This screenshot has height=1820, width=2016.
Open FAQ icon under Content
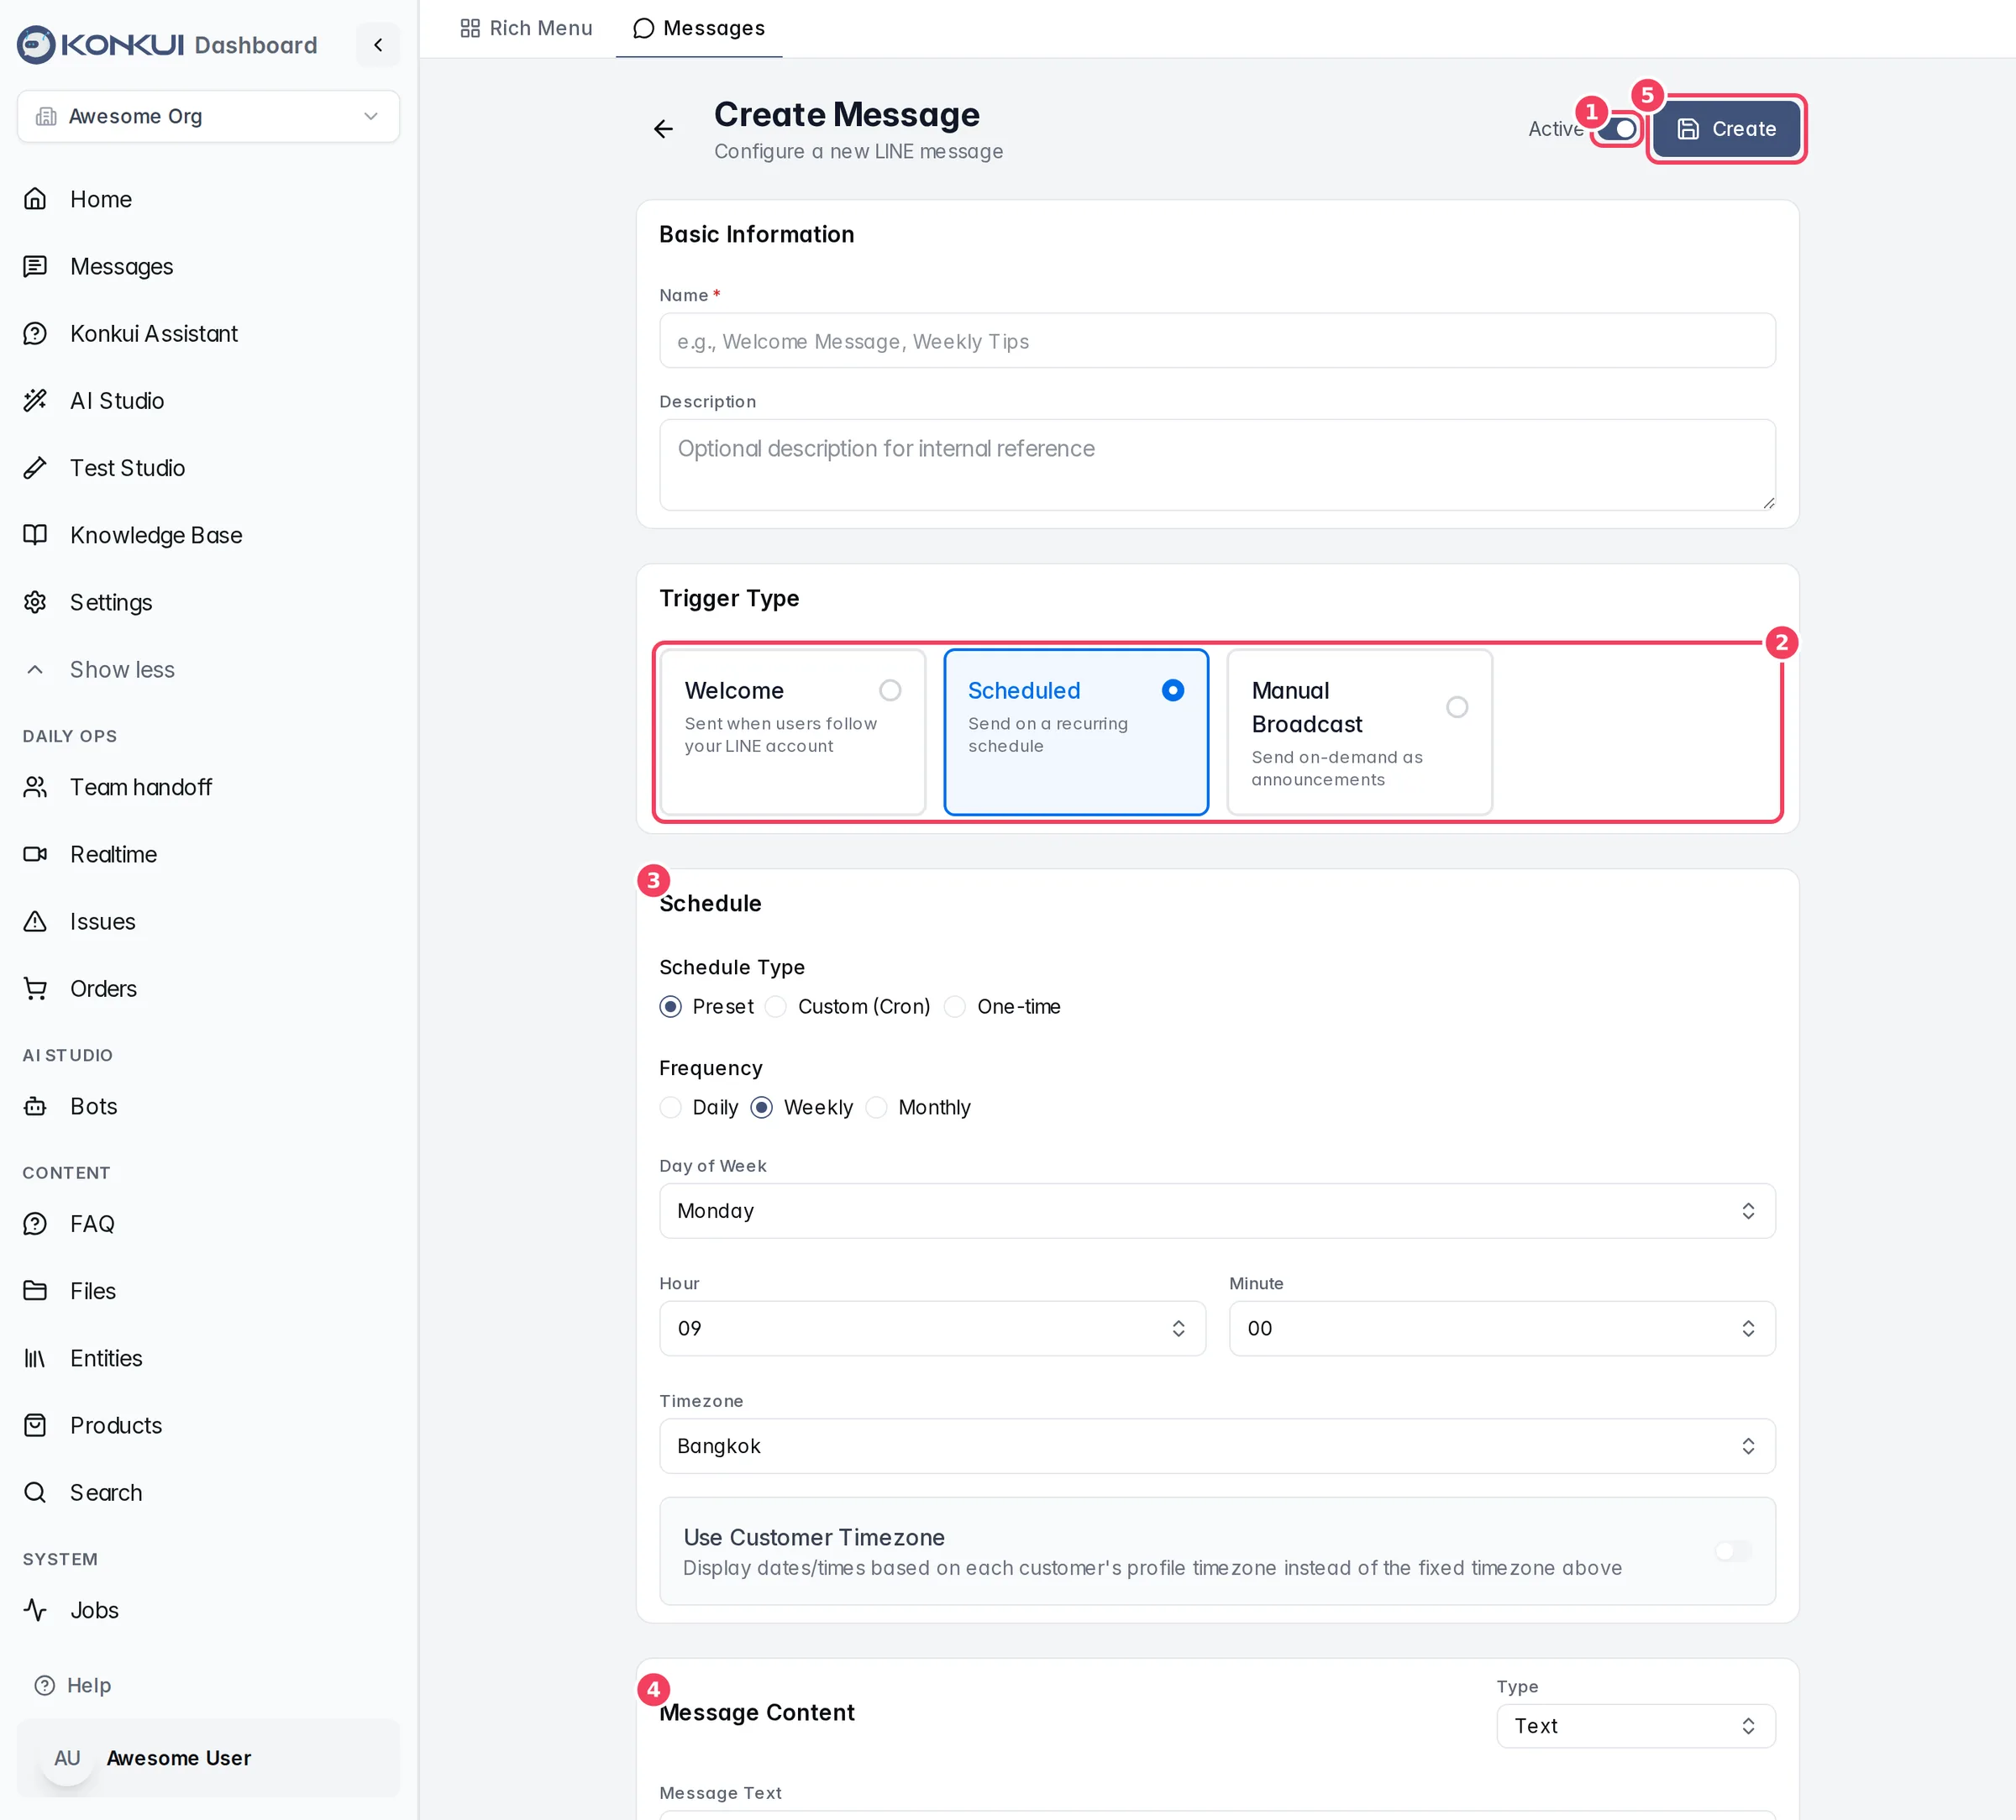coord(35,1224)
